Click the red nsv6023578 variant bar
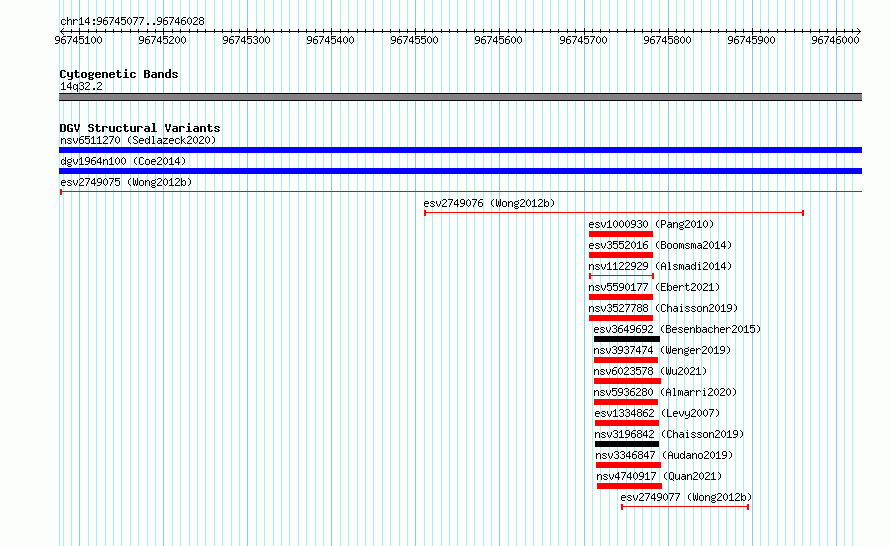This screenshot has height=546, width=890. click(x=627, y=381)
